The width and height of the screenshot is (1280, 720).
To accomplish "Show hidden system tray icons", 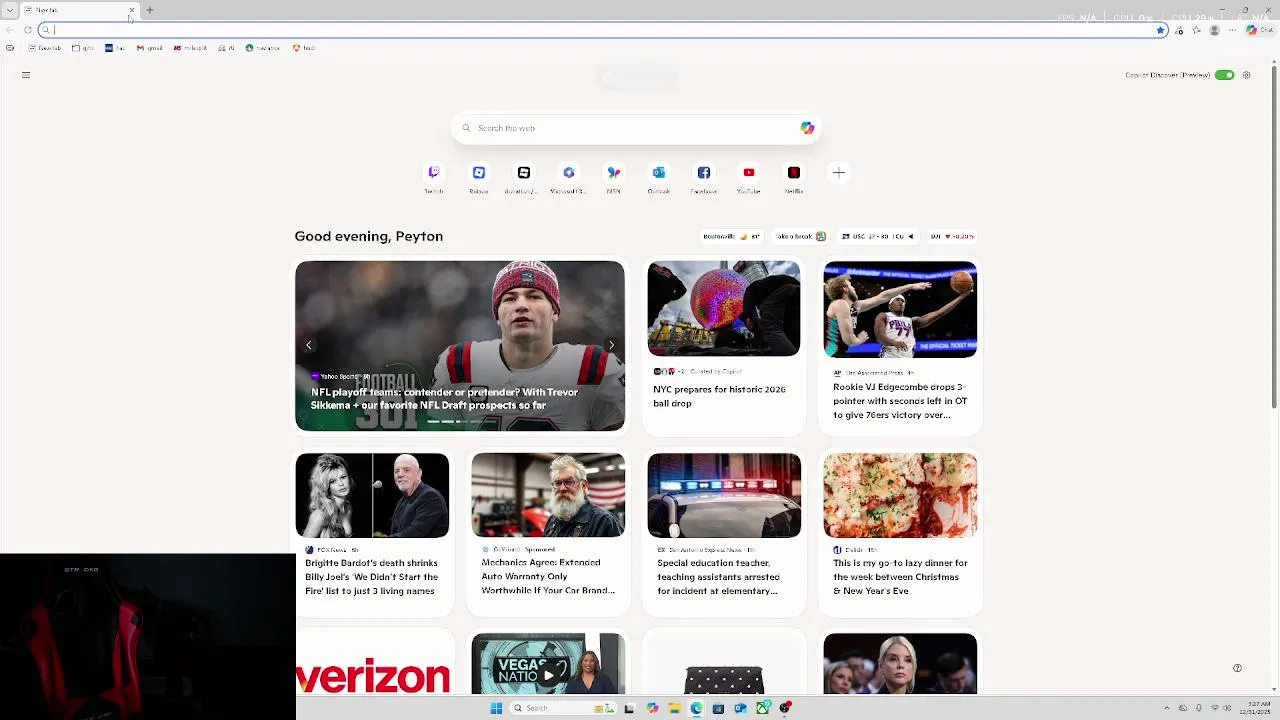I will [x=1169, y=708].
